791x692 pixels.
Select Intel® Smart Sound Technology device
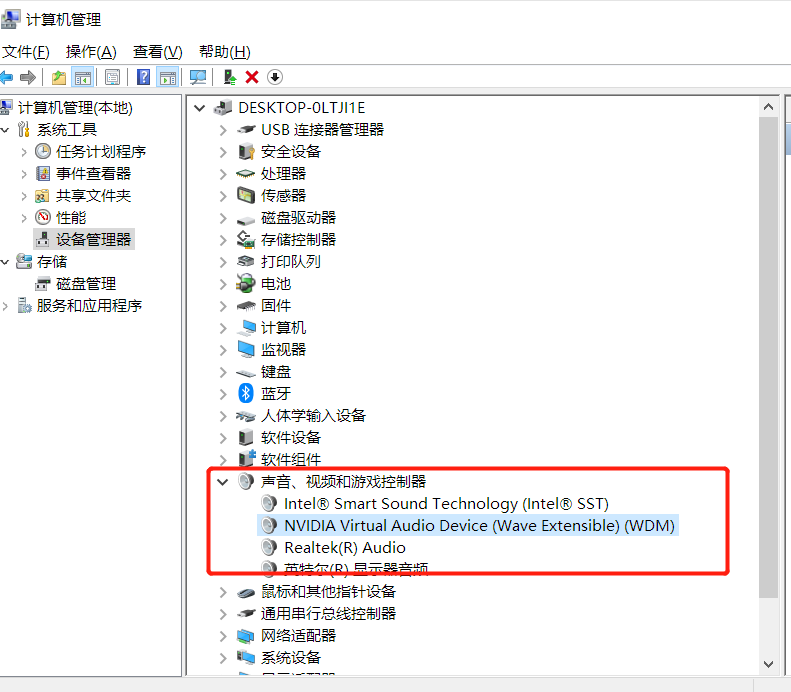coord(446,504)
